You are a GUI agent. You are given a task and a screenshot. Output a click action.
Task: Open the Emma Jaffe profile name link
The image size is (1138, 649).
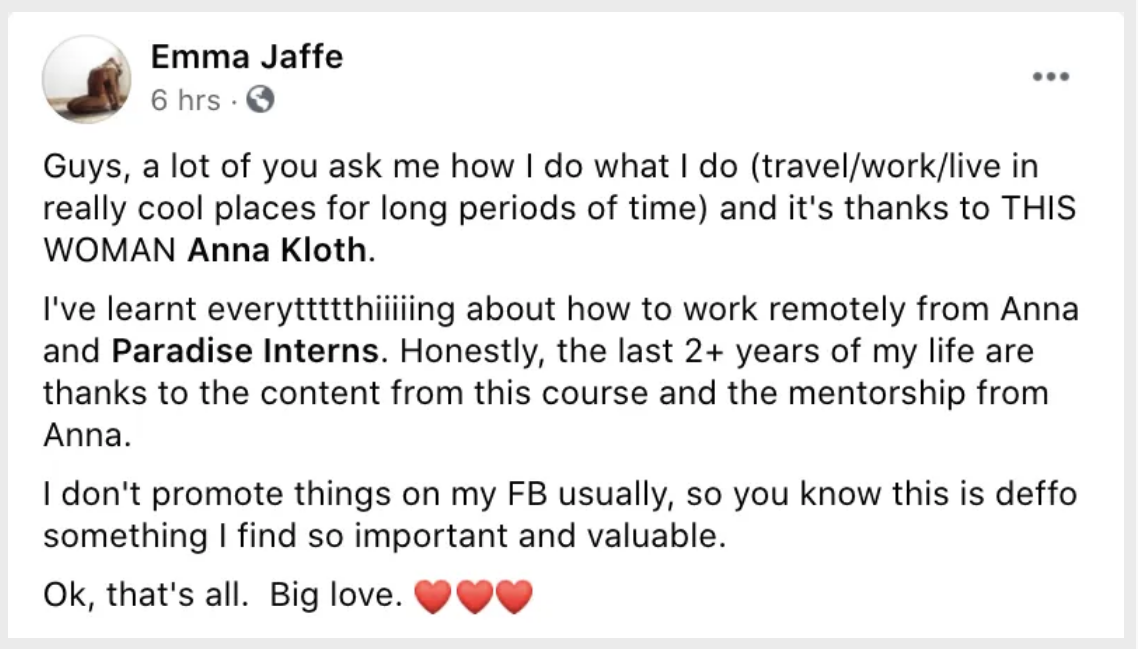[x=246, y=57]
